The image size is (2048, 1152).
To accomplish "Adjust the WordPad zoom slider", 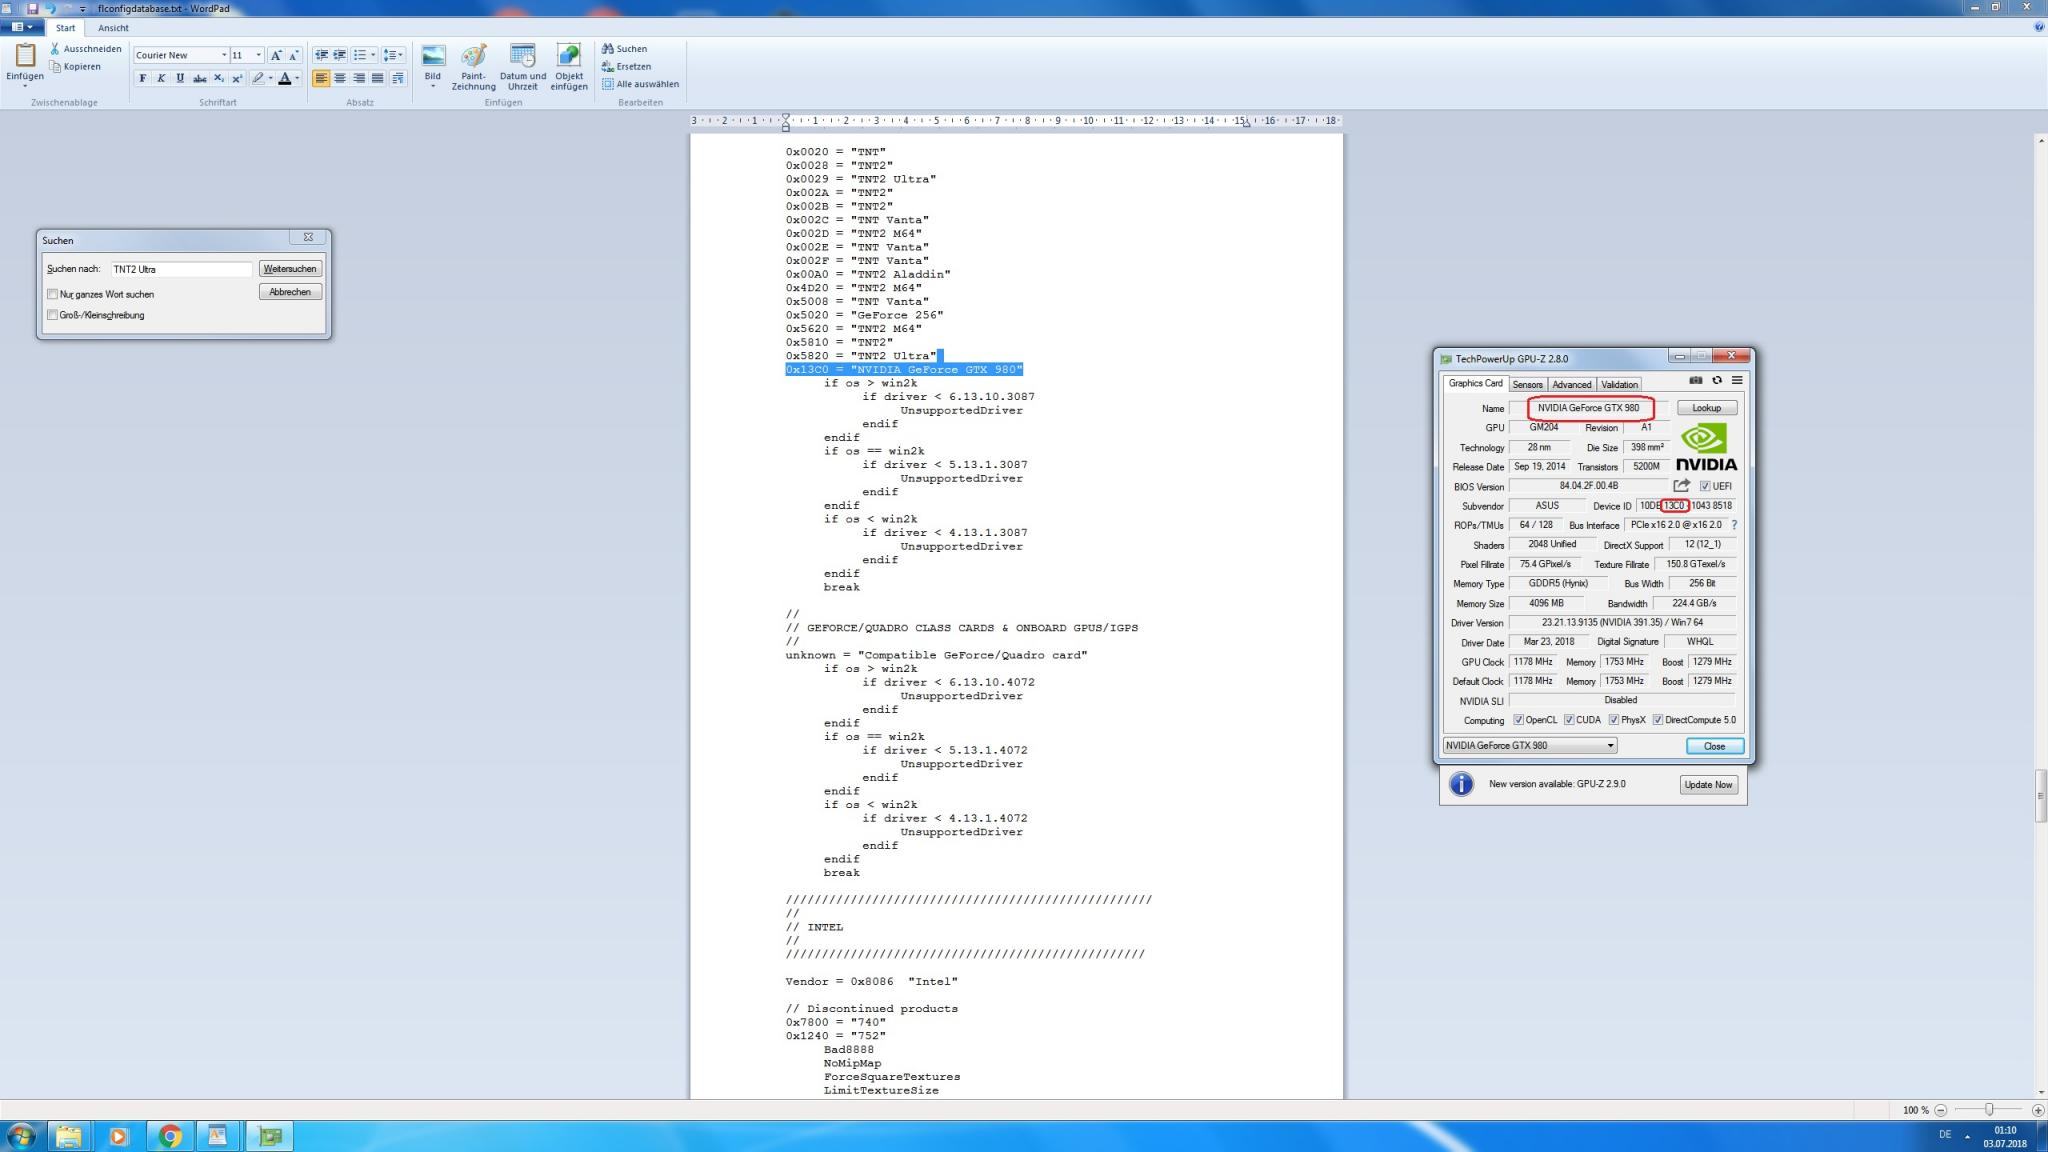I will (1989, 1110).
